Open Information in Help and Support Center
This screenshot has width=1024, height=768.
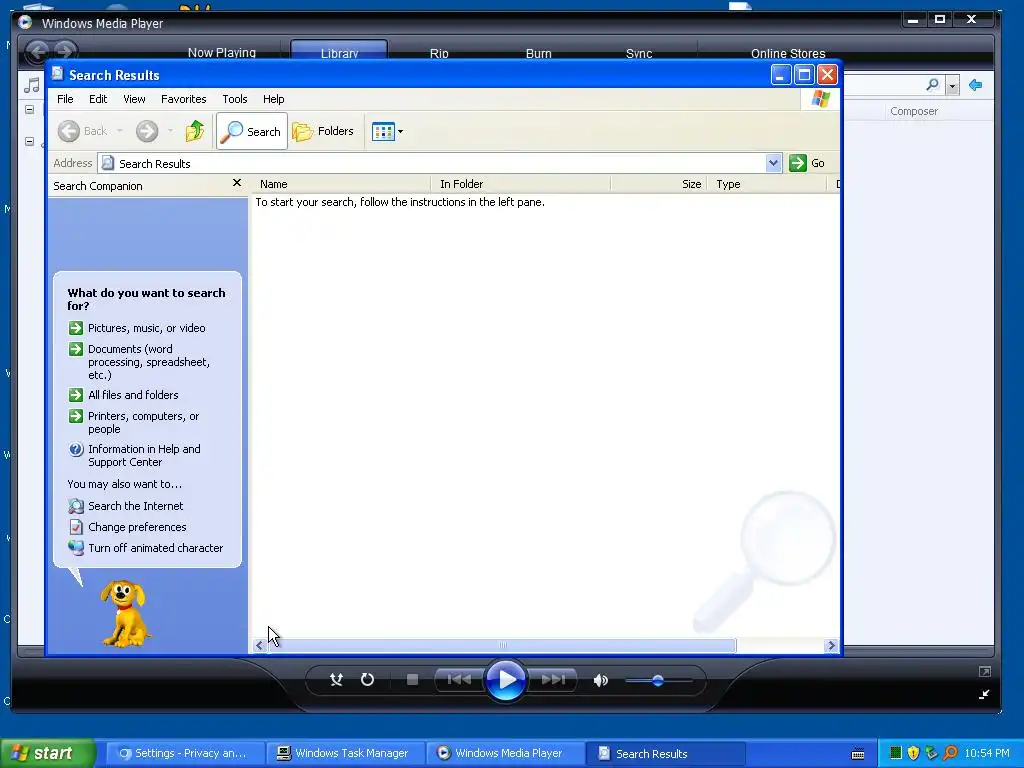135,455
